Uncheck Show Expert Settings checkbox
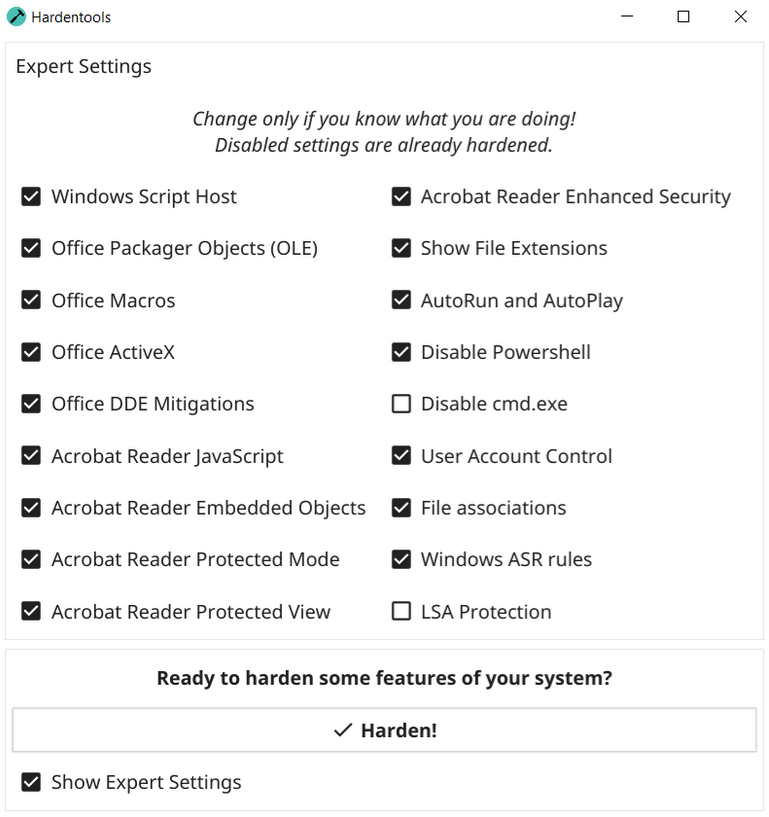 [x=31, y=782]
